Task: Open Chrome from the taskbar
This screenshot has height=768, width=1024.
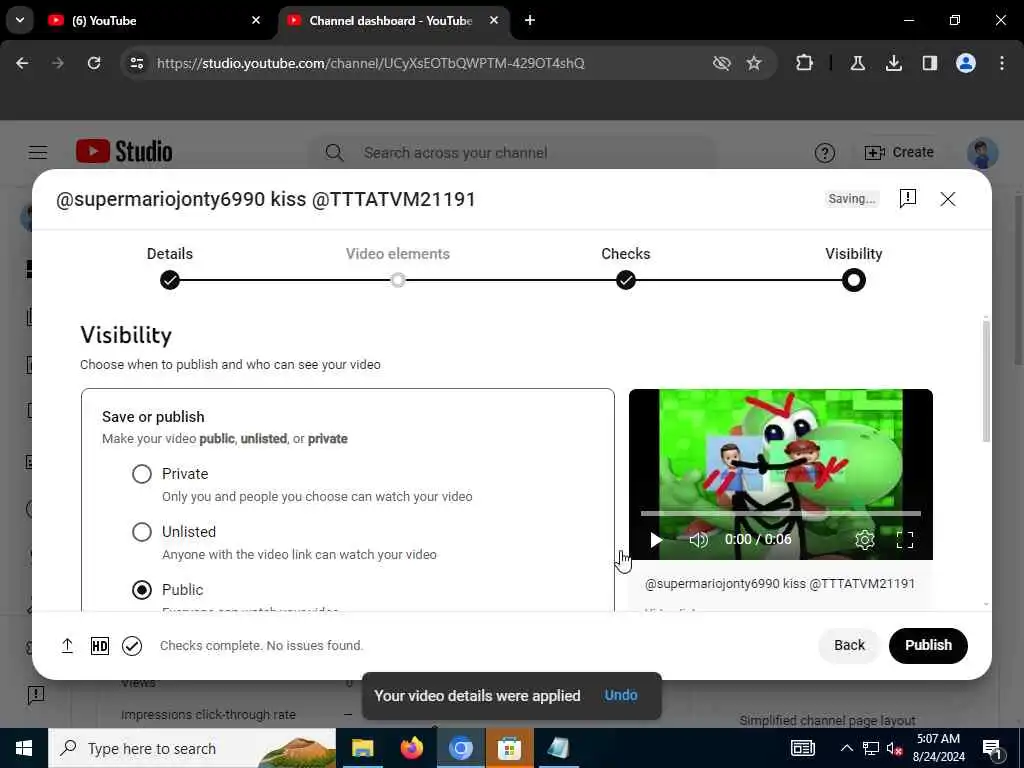Action: [460, 748]
